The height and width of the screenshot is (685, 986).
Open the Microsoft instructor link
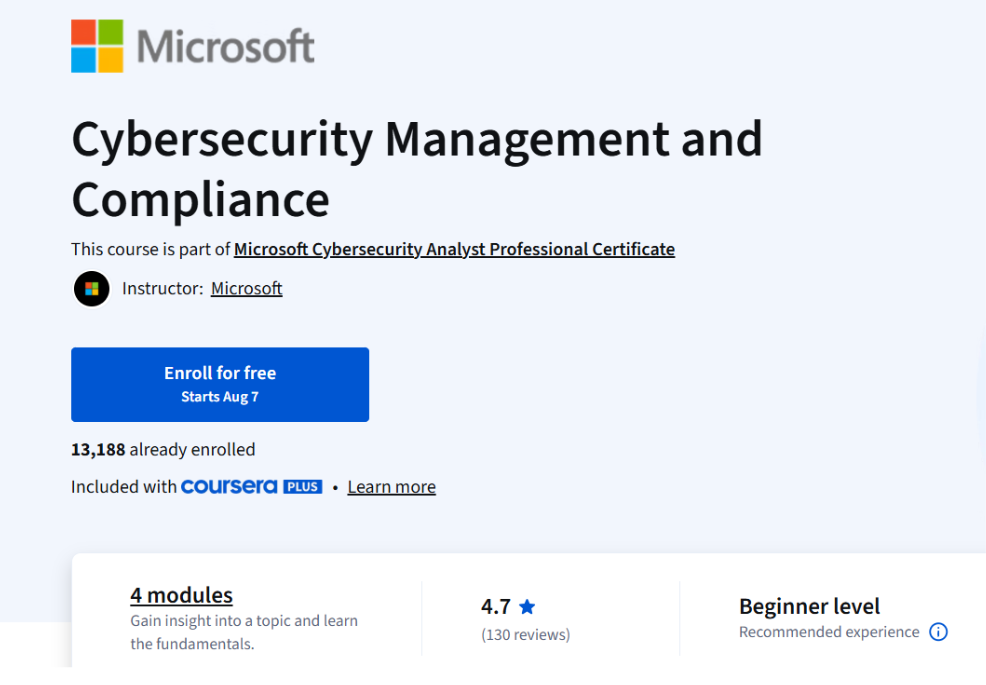coord(246,288)
